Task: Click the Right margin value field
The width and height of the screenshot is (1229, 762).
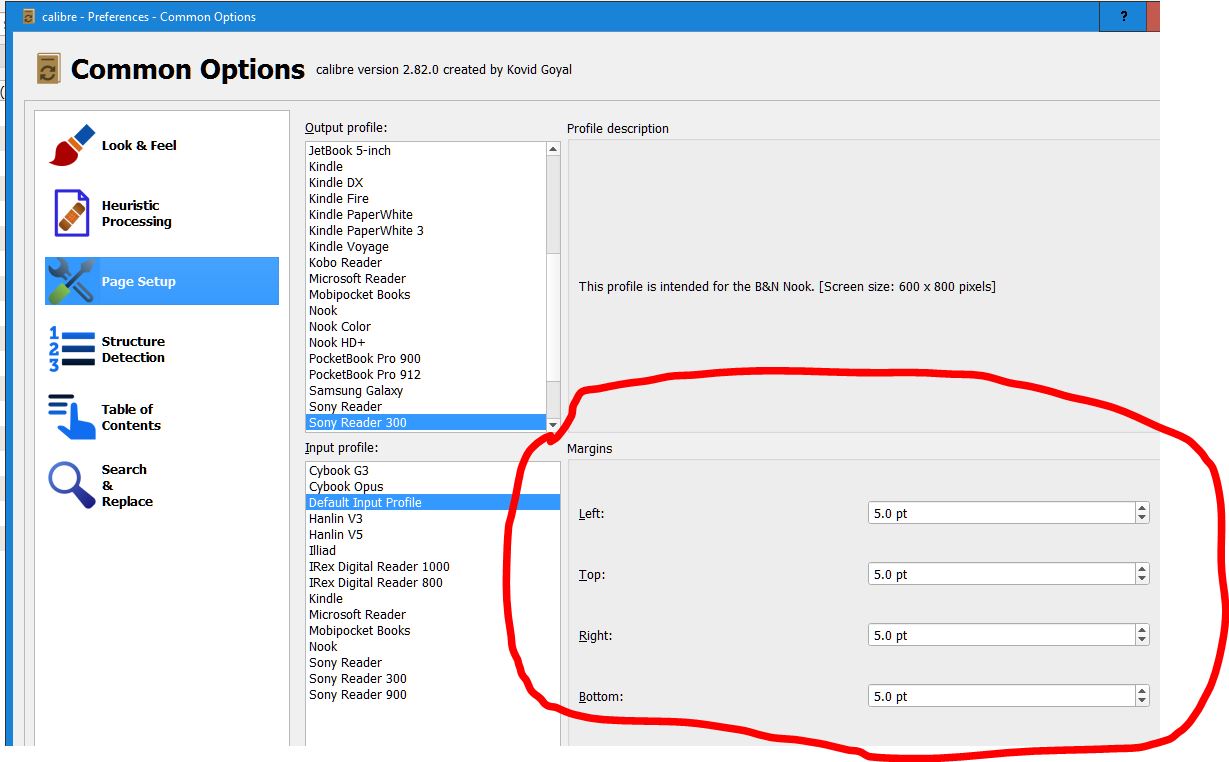Action: (1001, 635)
